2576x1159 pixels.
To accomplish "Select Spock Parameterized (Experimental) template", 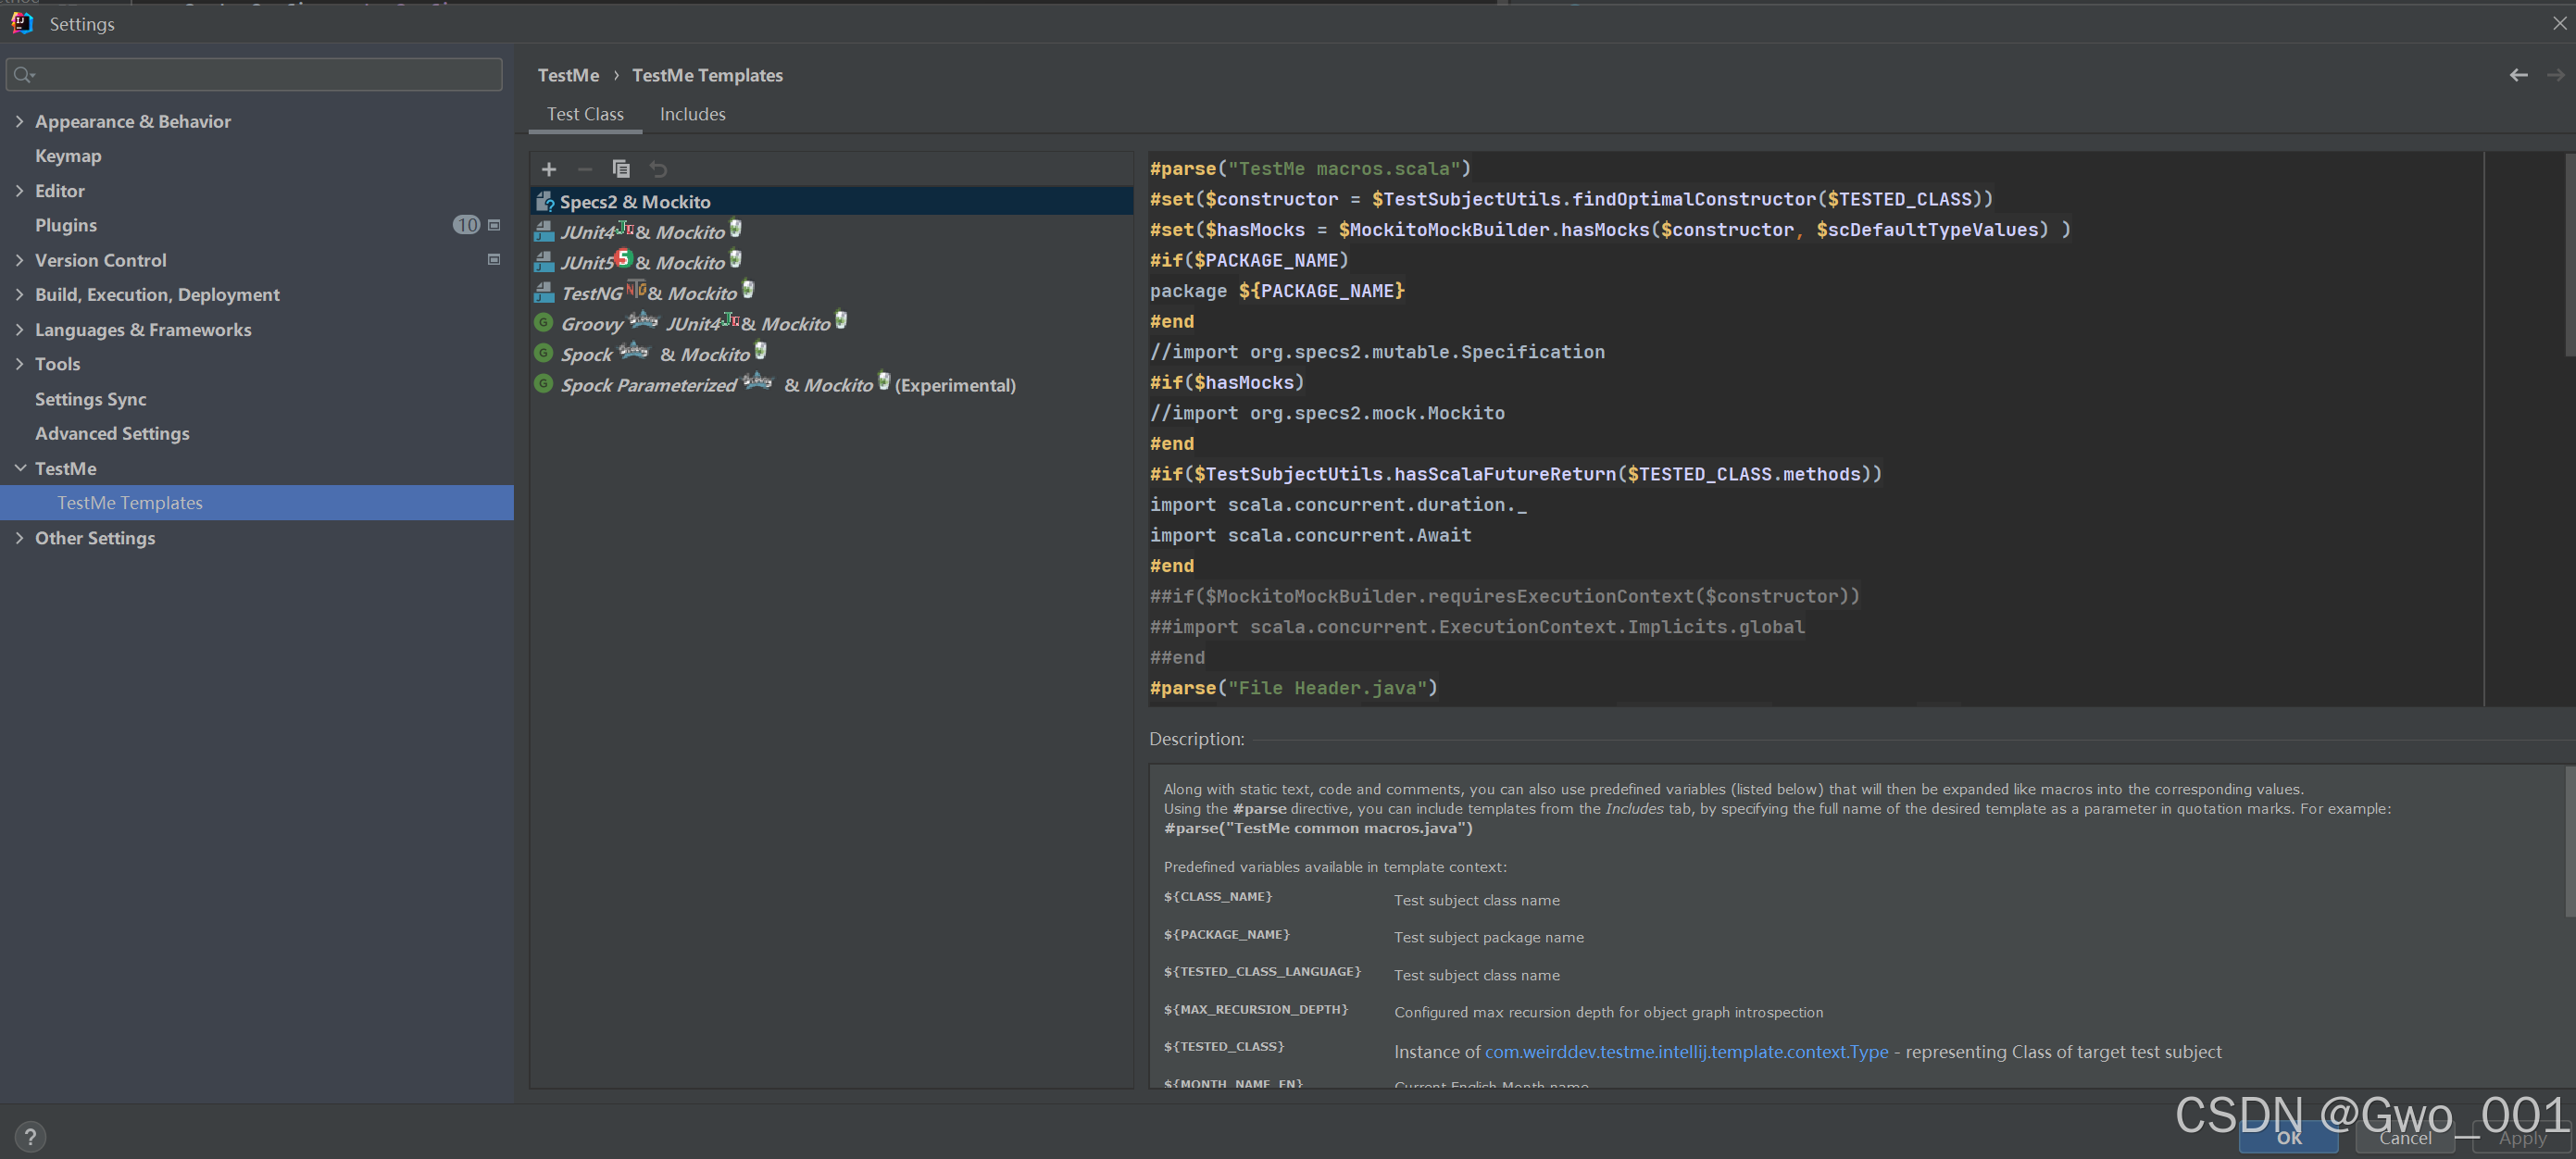I will point(832,385).
